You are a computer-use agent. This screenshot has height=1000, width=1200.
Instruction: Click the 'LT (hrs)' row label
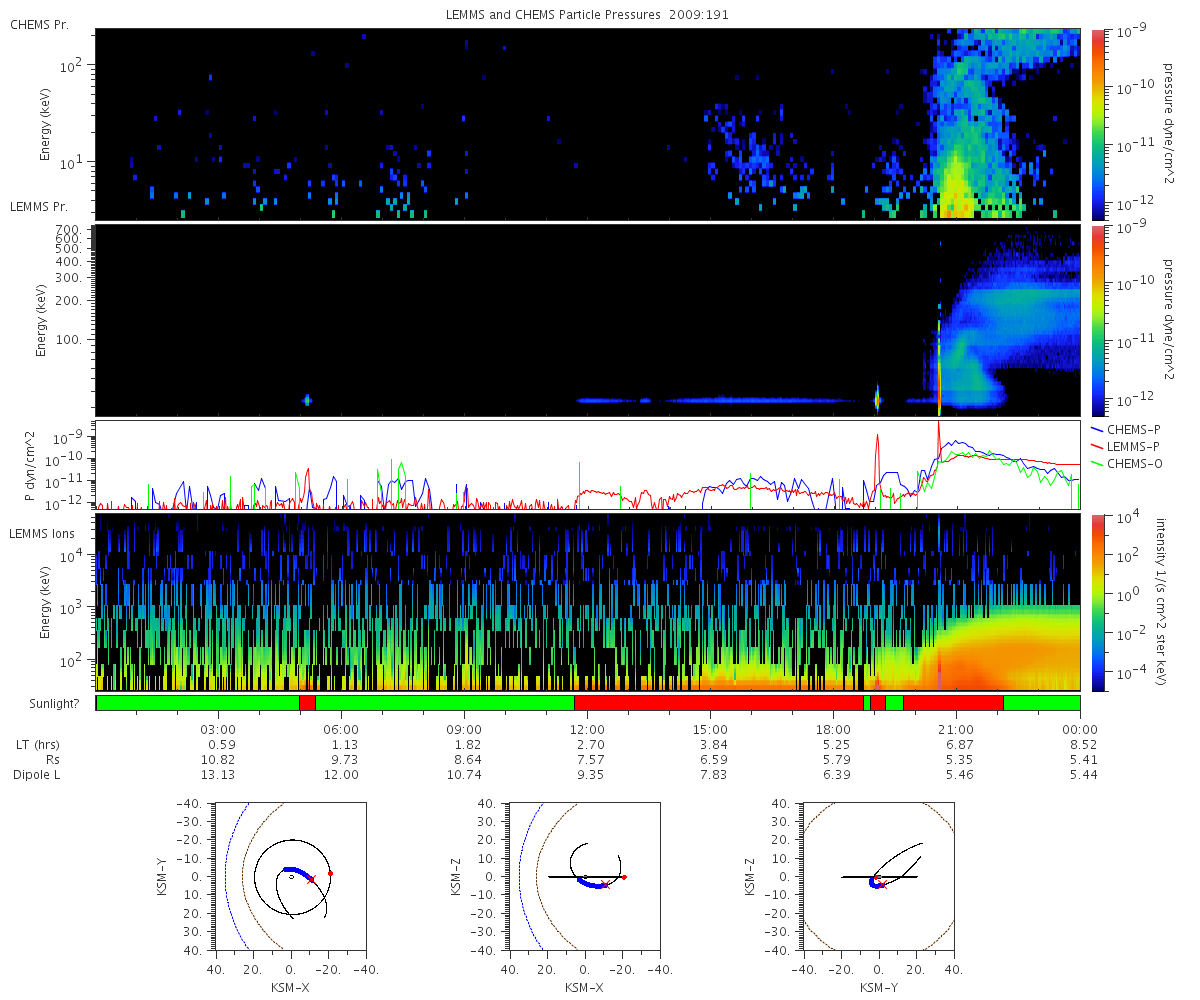tap(36, 744)
